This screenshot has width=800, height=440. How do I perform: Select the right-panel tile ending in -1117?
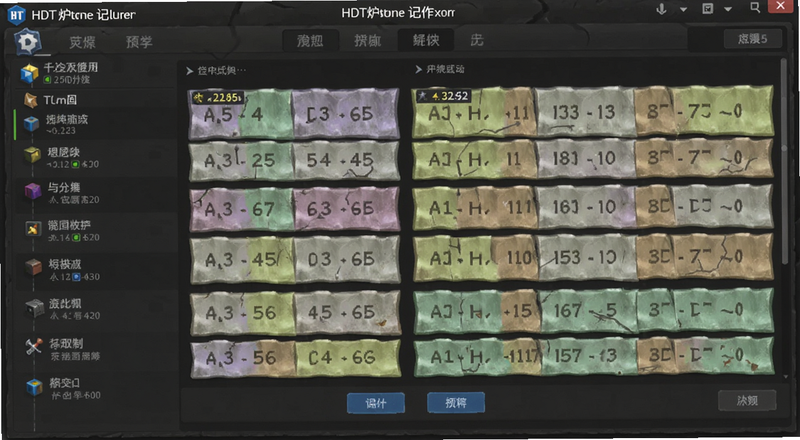click(477, 356)
